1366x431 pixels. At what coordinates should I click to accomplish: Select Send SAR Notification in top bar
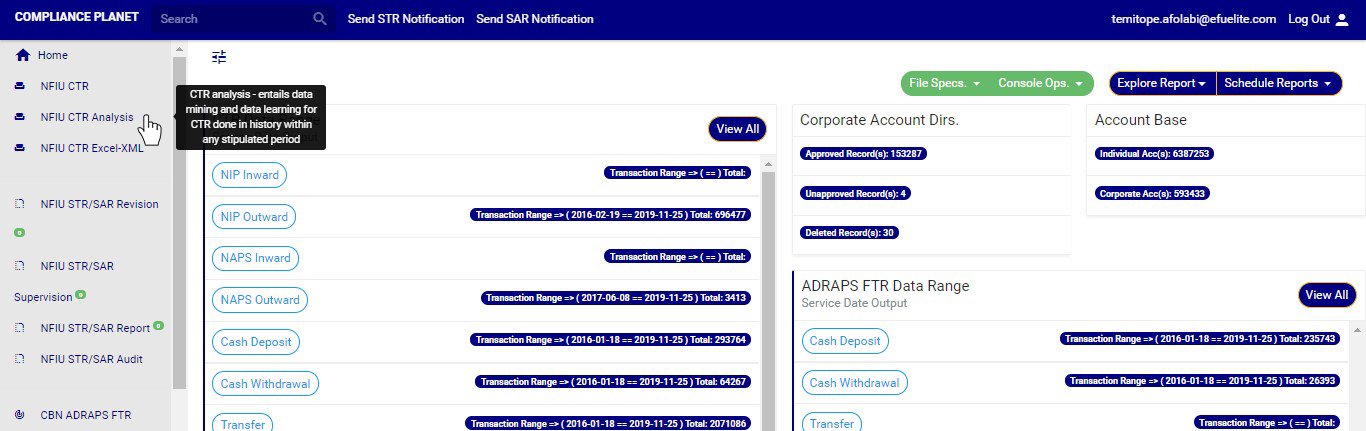pyautogui.click(x=534, y=19)
